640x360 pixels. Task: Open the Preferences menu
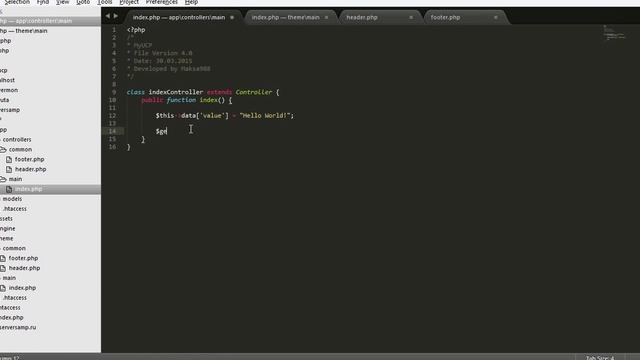pyautogui.click(x=162, y=2)
